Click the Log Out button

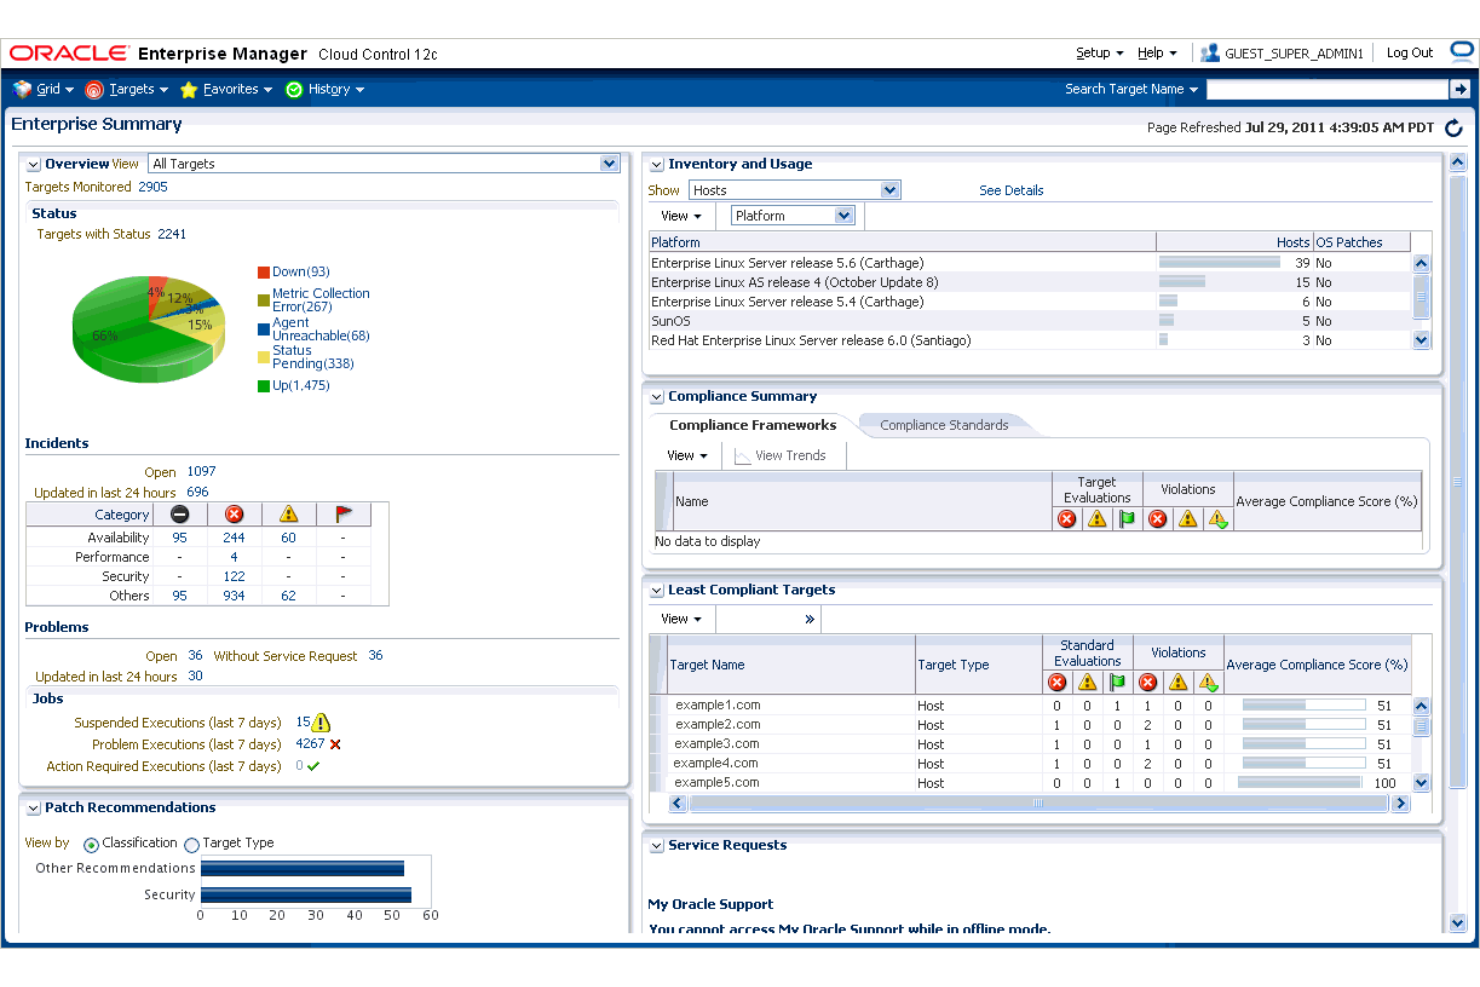click(1409, 52)
